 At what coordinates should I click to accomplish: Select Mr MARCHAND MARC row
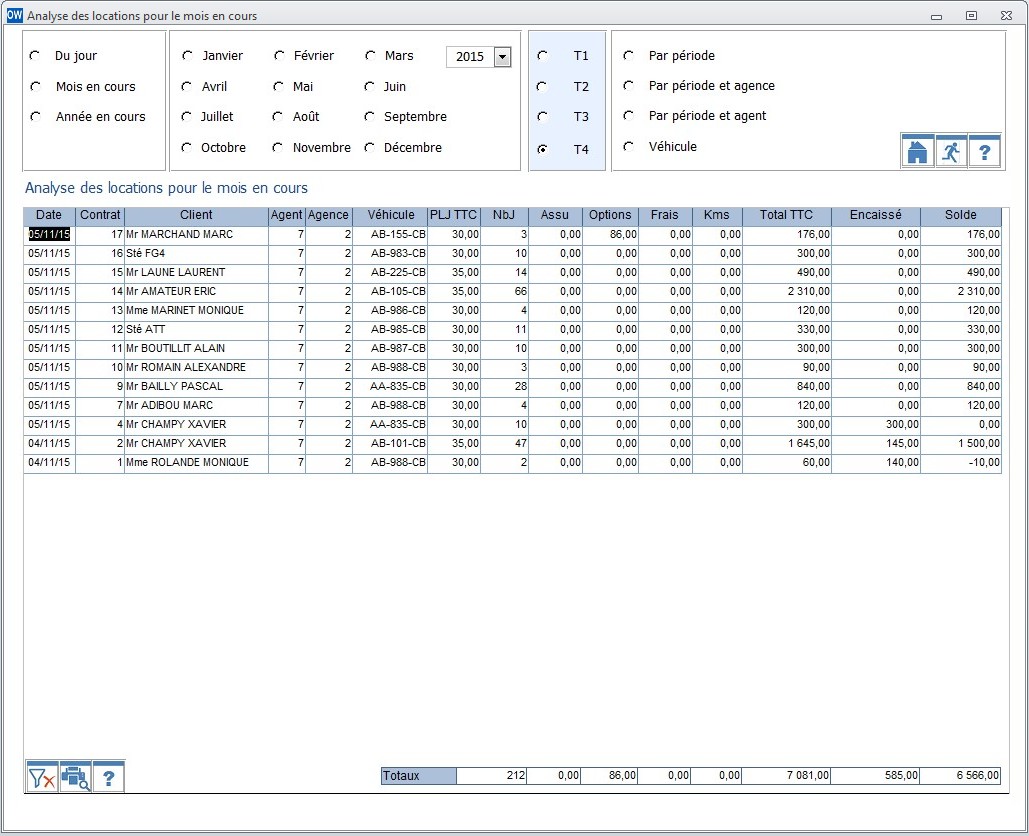[x=513, y=234]
